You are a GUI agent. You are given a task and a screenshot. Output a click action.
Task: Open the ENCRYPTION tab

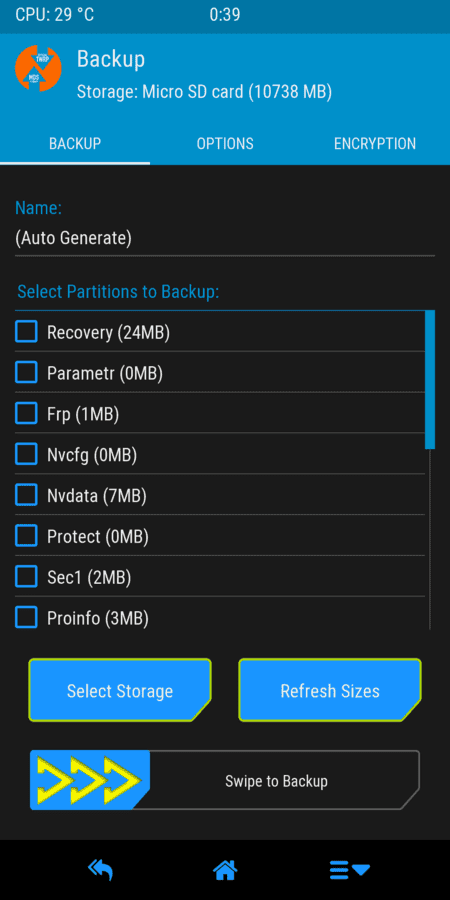click(x=375, y=143)
